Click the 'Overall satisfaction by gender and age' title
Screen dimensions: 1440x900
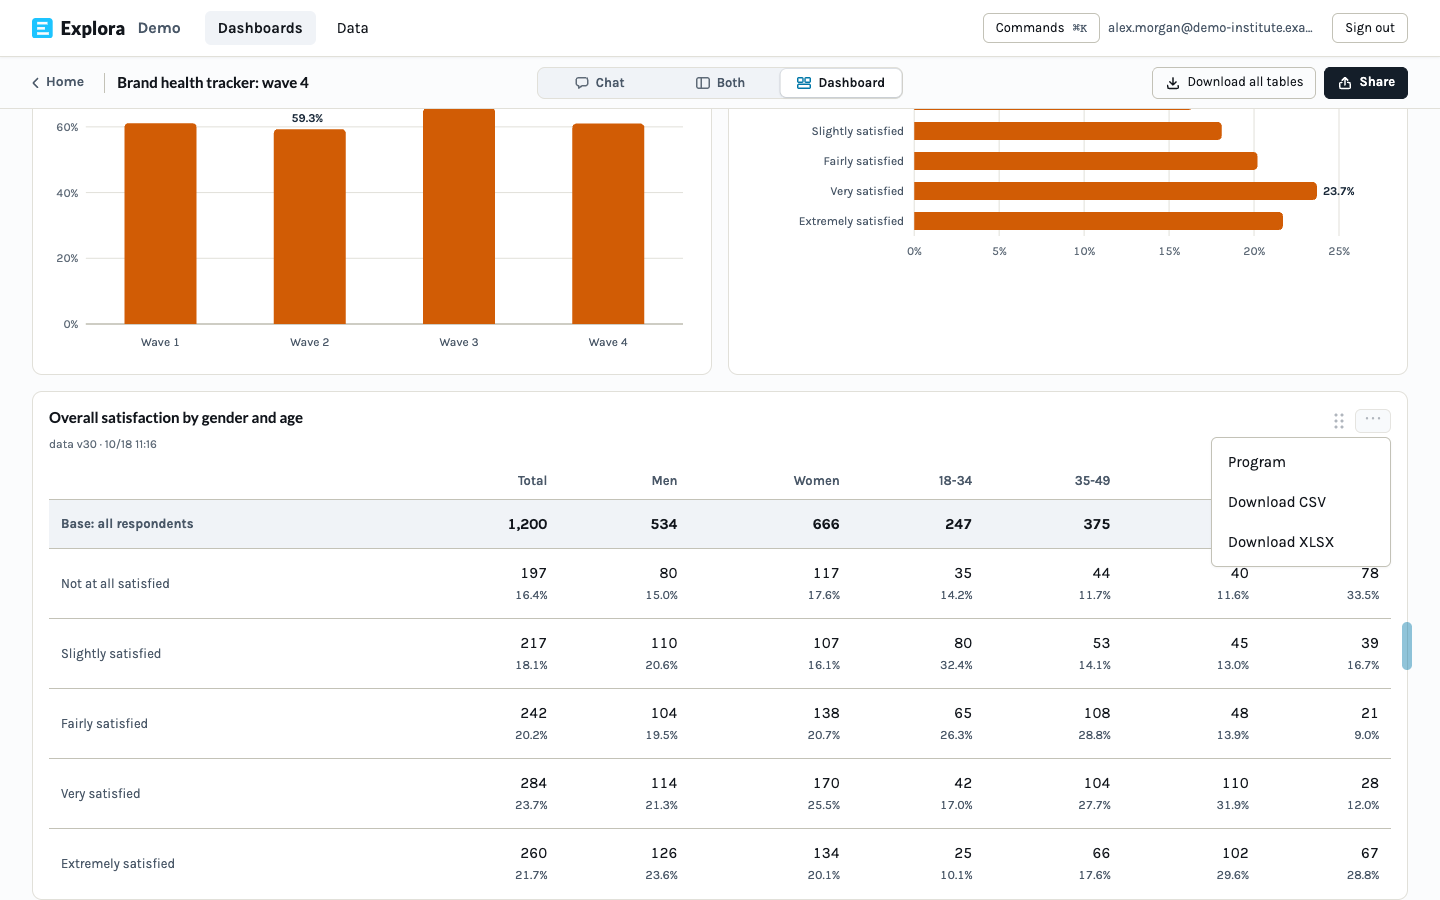(x=176, y=418)
